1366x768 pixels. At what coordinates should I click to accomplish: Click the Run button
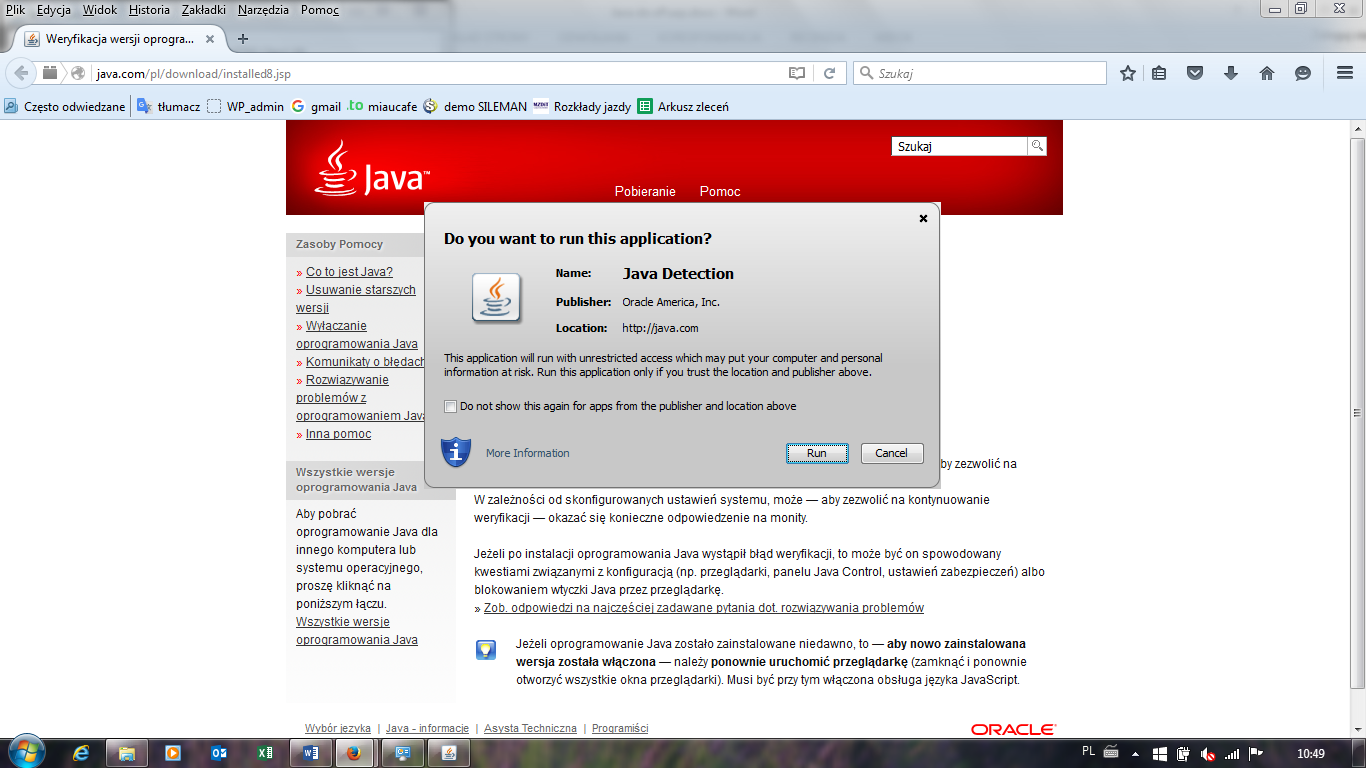(817, 453)
